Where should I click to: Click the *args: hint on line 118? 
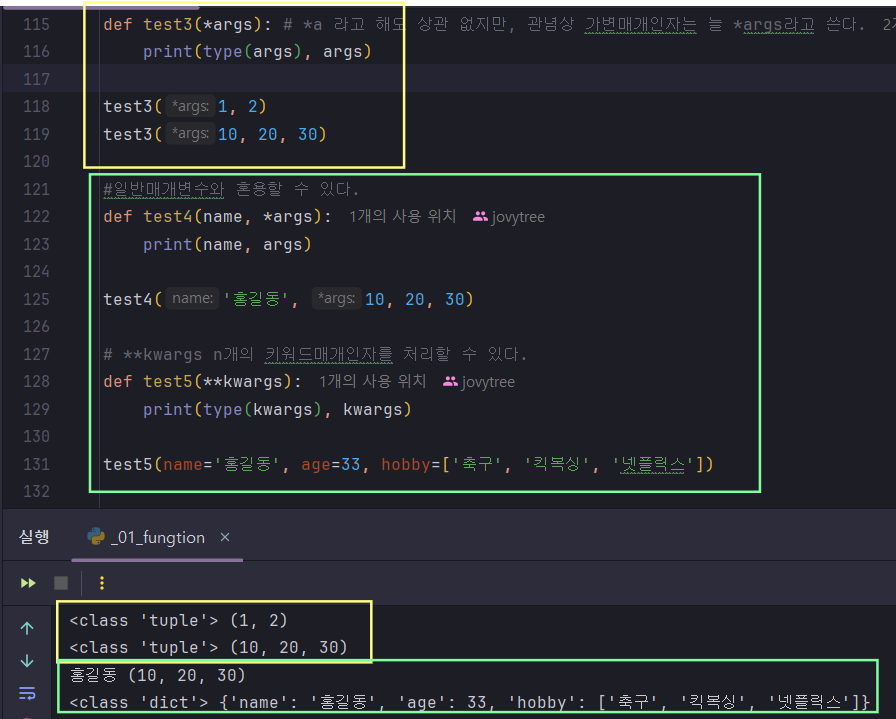pos(190,106)
